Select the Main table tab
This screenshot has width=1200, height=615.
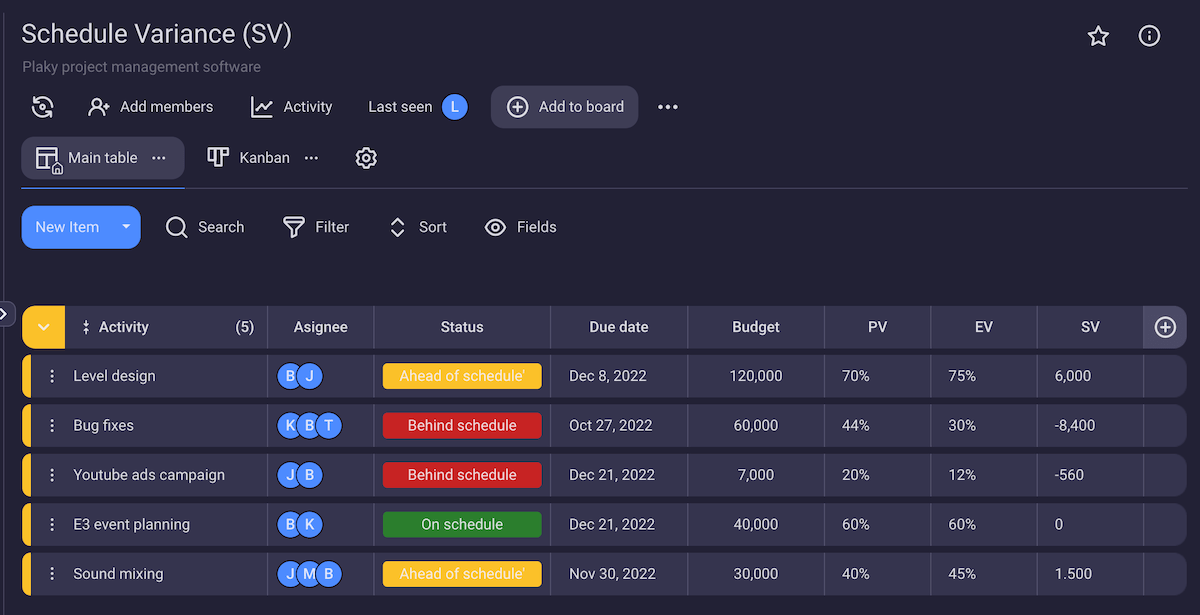pyautogui.click(x=103, y=158)
